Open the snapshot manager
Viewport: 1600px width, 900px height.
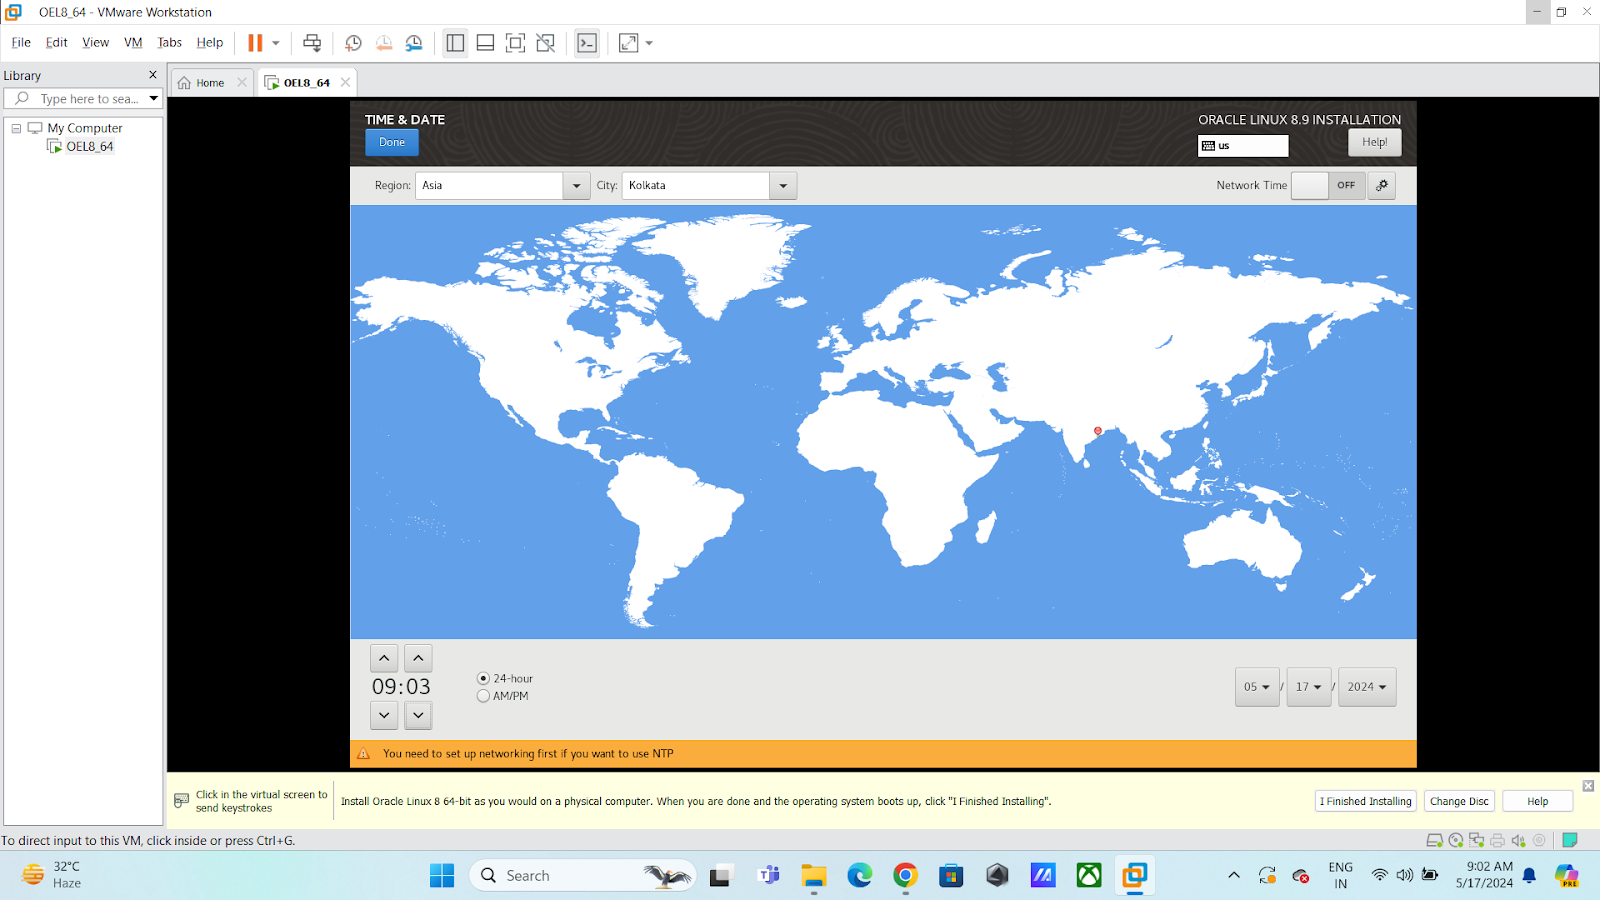(414, 43)
